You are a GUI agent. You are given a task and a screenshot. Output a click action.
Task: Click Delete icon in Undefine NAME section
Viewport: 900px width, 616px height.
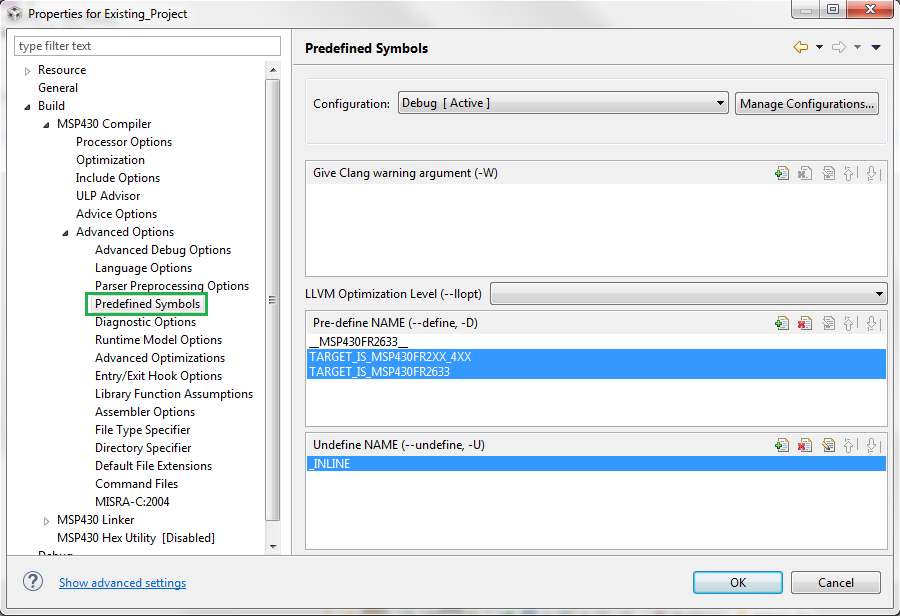coord(804,445)
